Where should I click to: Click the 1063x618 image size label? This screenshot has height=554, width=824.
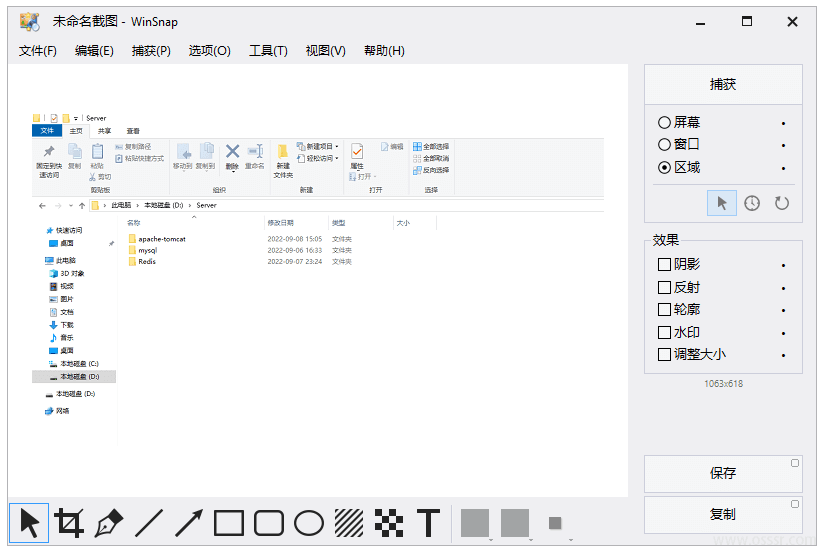(724, 384)
